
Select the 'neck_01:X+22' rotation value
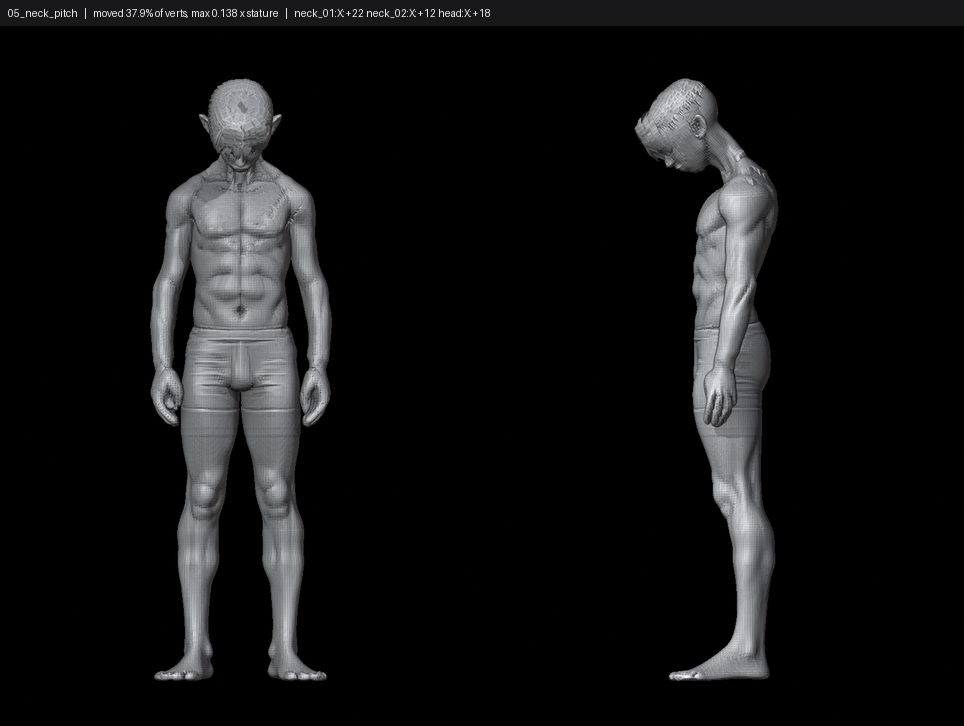[329, 13]
